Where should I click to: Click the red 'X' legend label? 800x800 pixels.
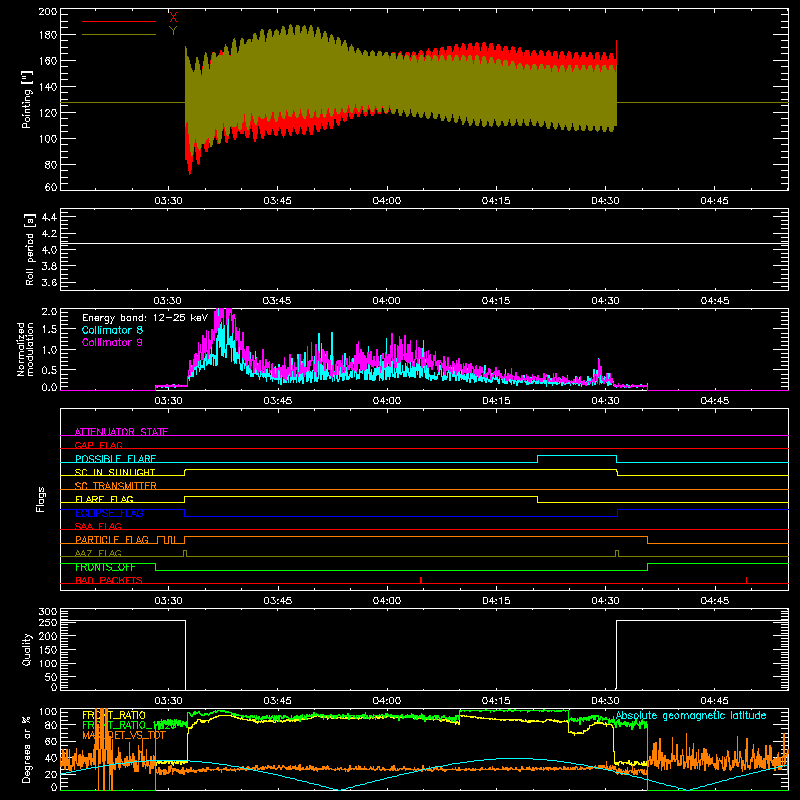[x=173, y=17]
